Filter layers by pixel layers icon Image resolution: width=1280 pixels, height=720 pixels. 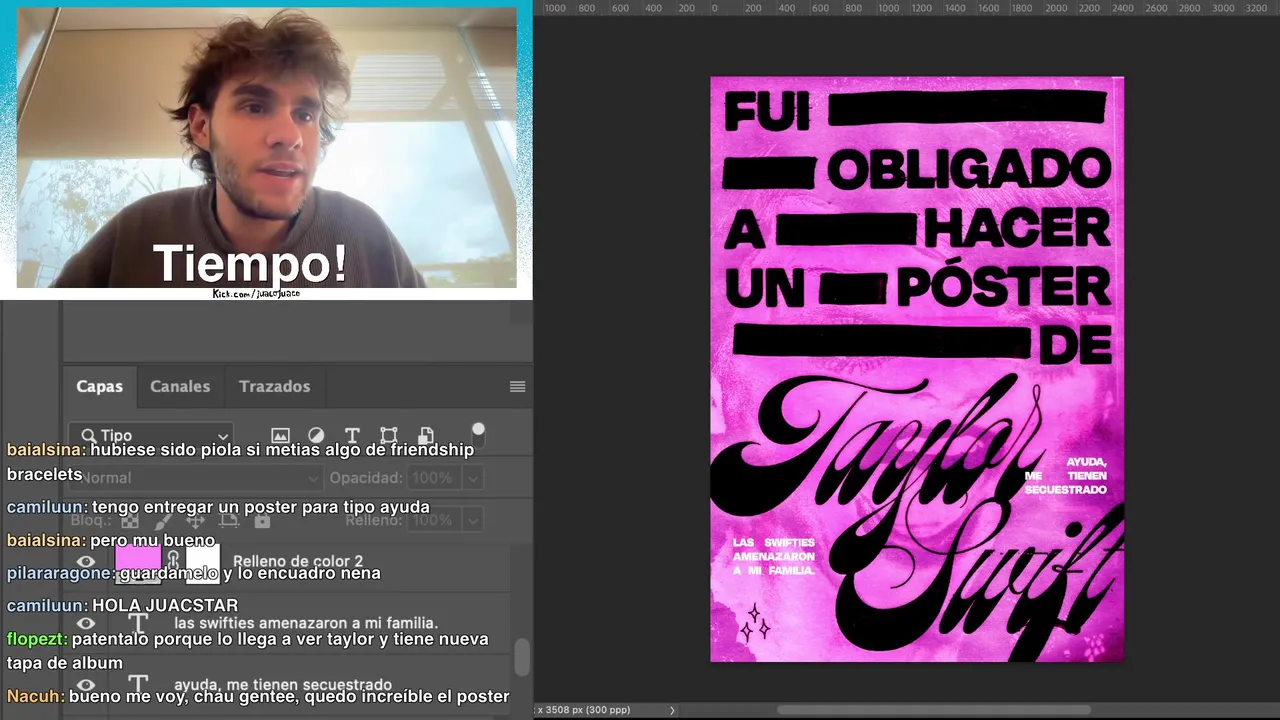pos(280,435)
